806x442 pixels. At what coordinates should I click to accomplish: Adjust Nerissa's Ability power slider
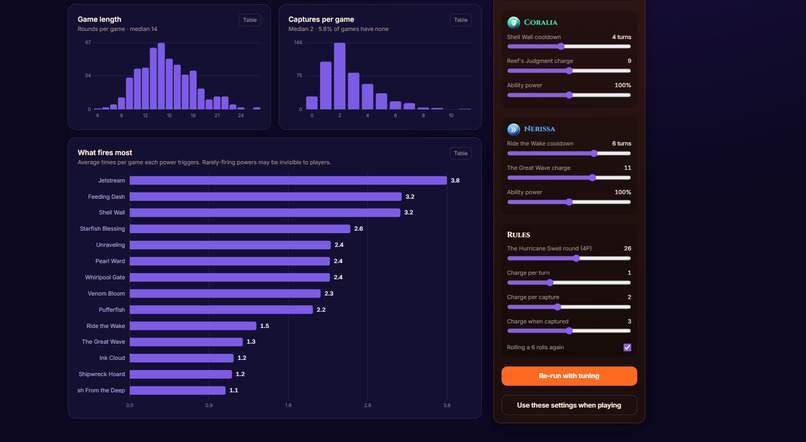pos(569,202)
